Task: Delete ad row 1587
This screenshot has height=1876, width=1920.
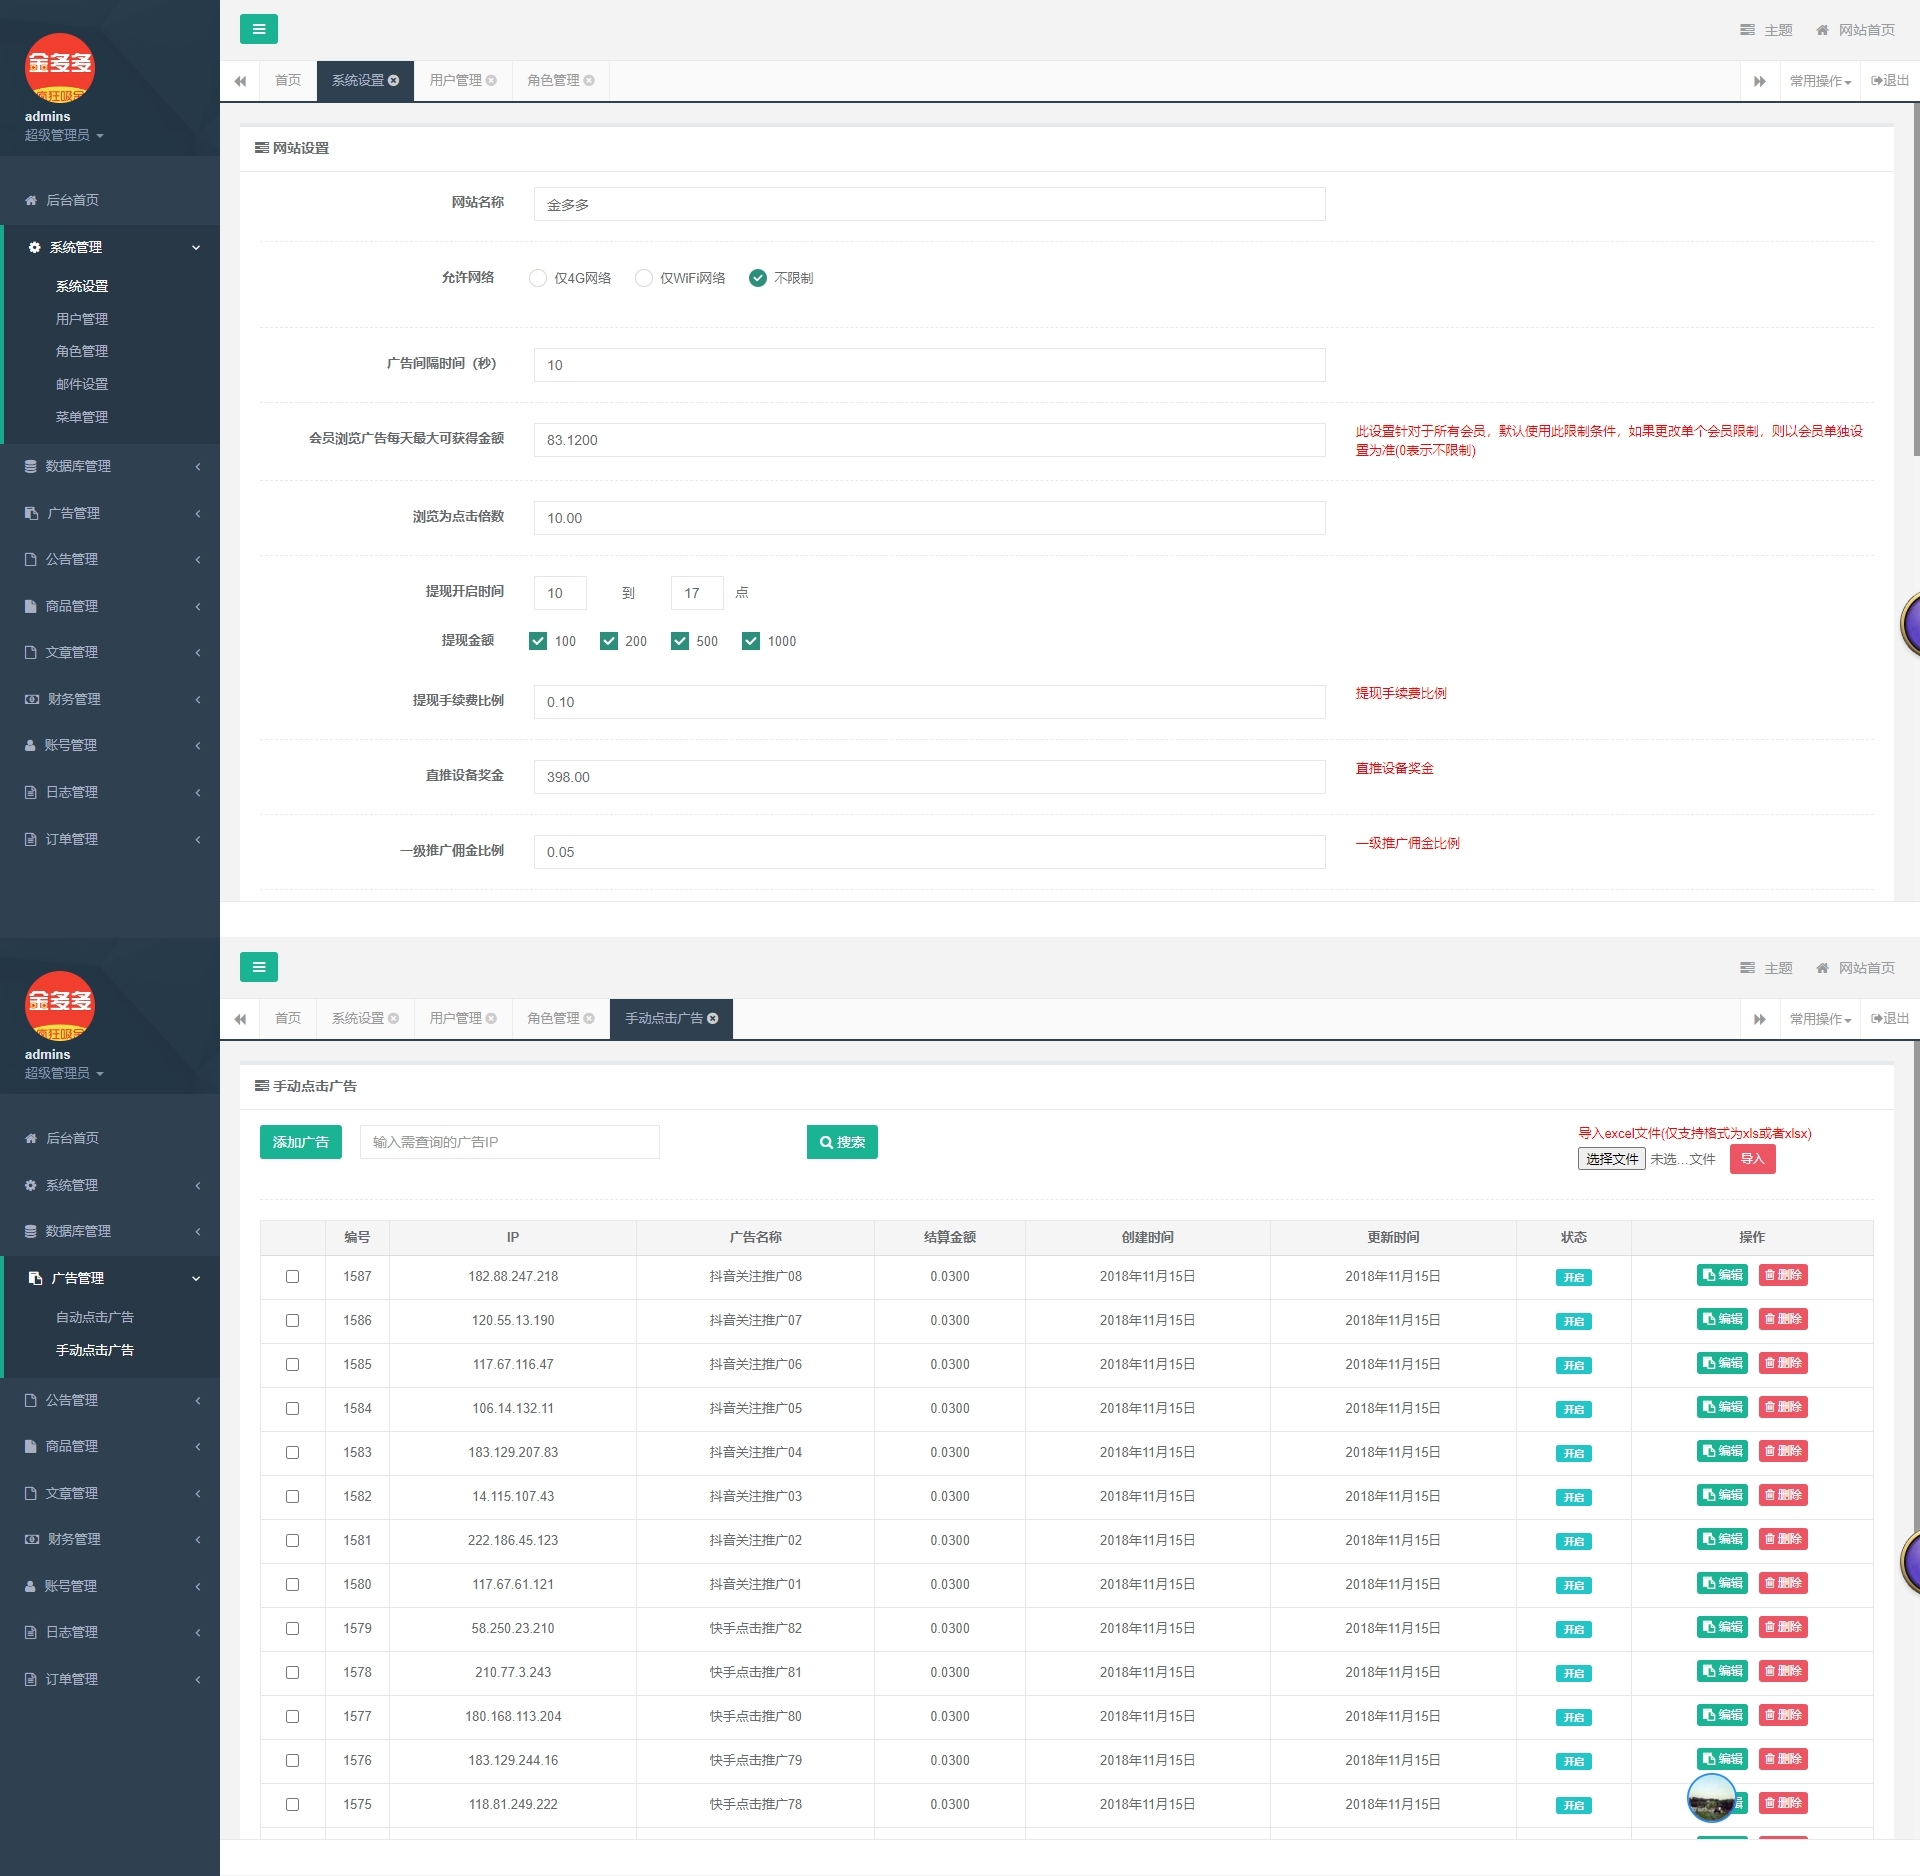Action: tap(1783, 1275)
